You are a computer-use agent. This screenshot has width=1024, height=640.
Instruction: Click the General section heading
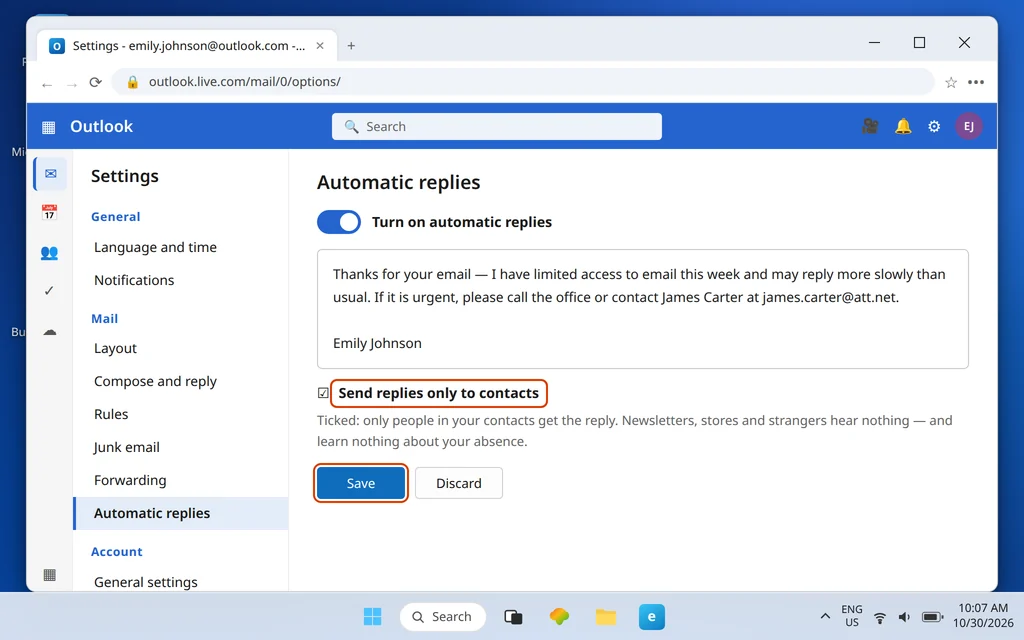click(x=116, y=217)
